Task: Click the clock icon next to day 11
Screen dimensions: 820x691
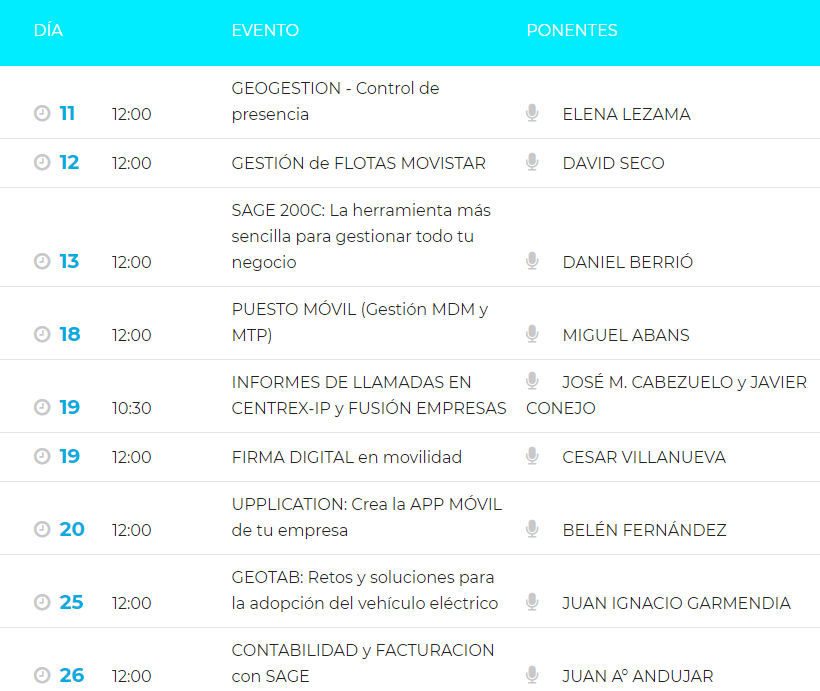Action: [x=41, y=114]
